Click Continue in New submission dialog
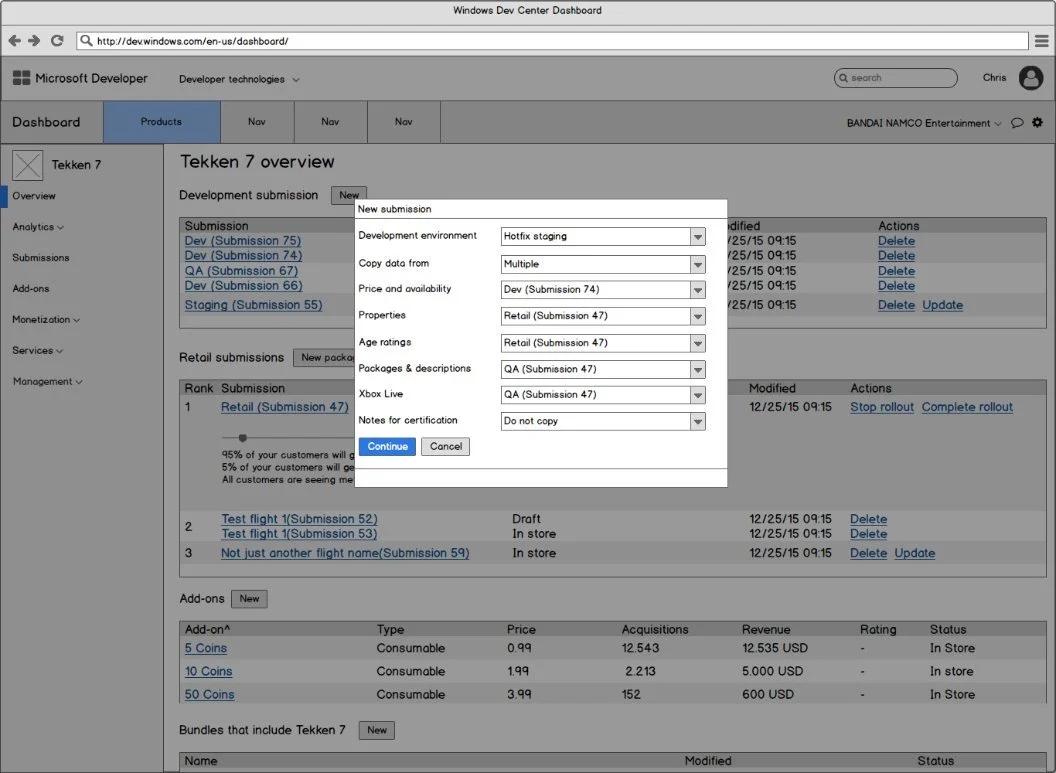This screenshot has width=1056, height=773. click(387, 446)
